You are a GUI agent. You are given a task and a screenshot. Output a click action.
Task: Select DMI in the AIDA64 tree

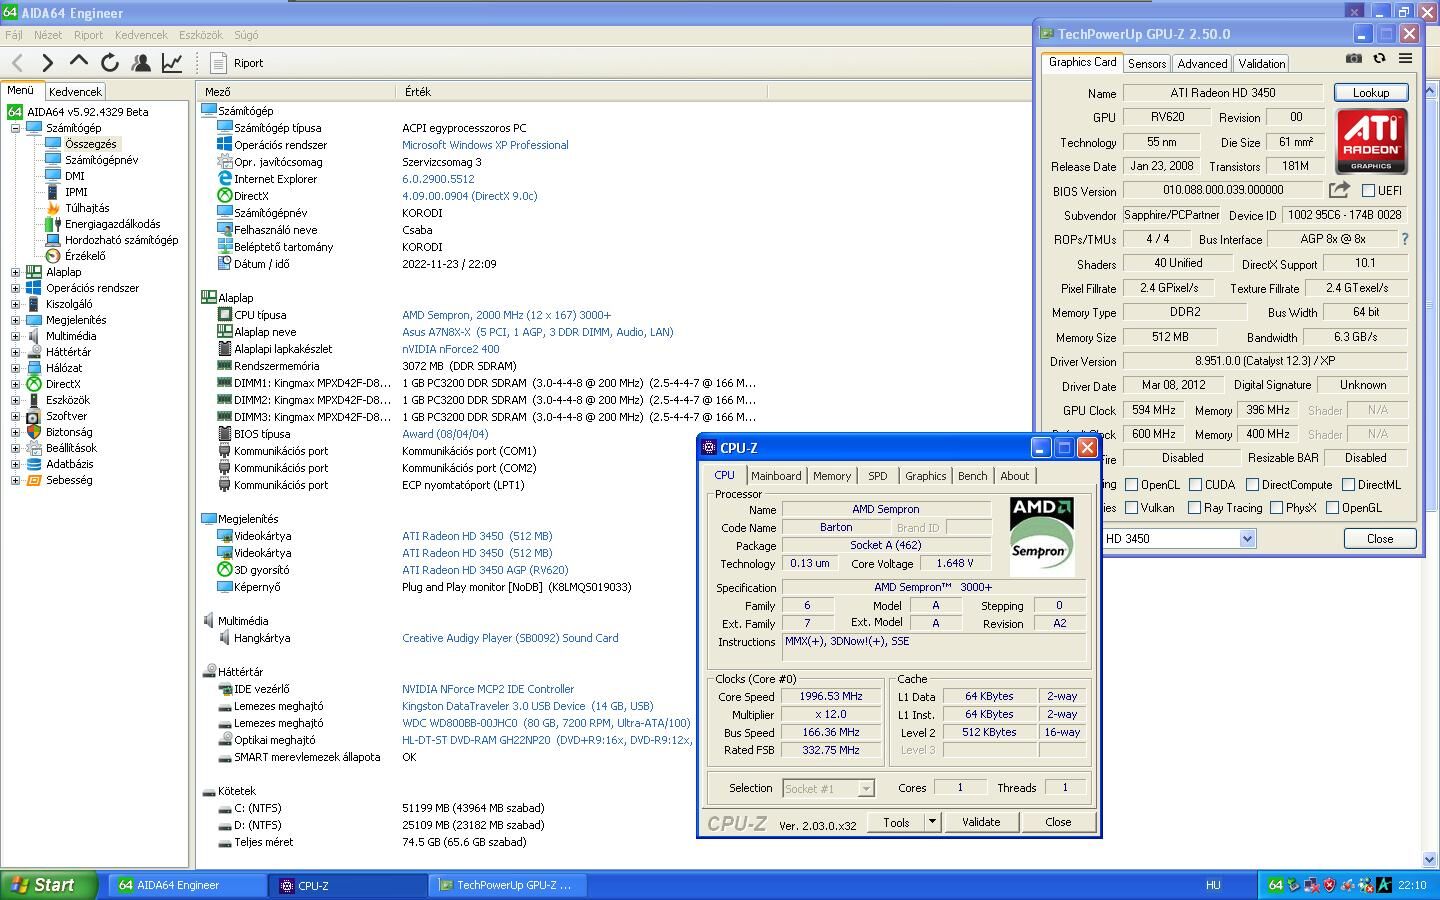[x=75, y=176]
